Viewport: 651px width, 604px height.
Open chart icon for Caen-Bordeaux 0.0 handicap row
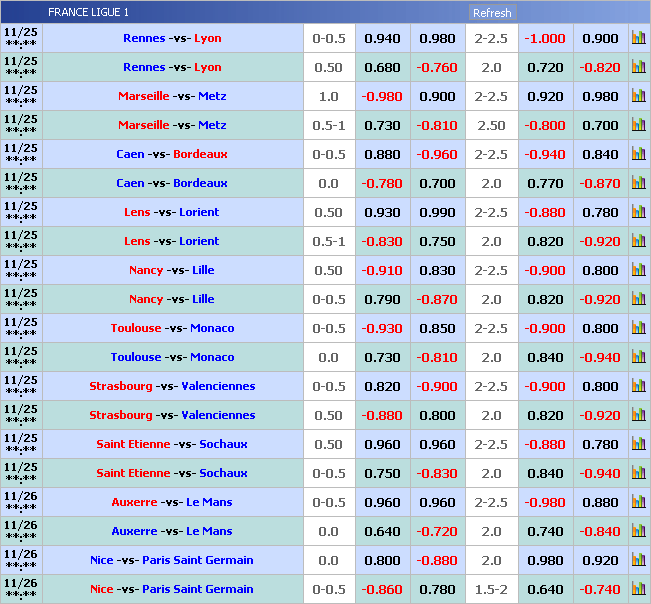pyautogui.click(x=638, y=183)
